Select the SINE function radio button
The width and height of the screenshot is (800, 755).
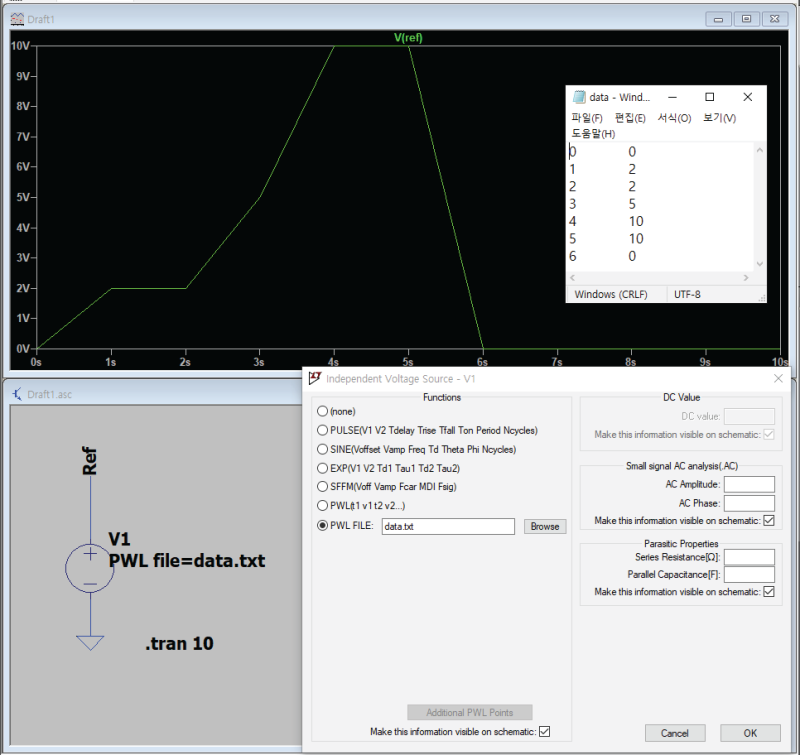pos(322,449)
